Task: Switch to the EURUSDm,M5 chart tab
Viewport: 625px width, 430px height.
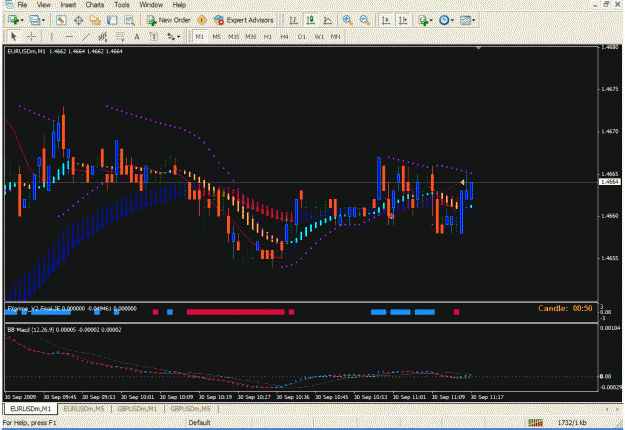Action: 84,408
